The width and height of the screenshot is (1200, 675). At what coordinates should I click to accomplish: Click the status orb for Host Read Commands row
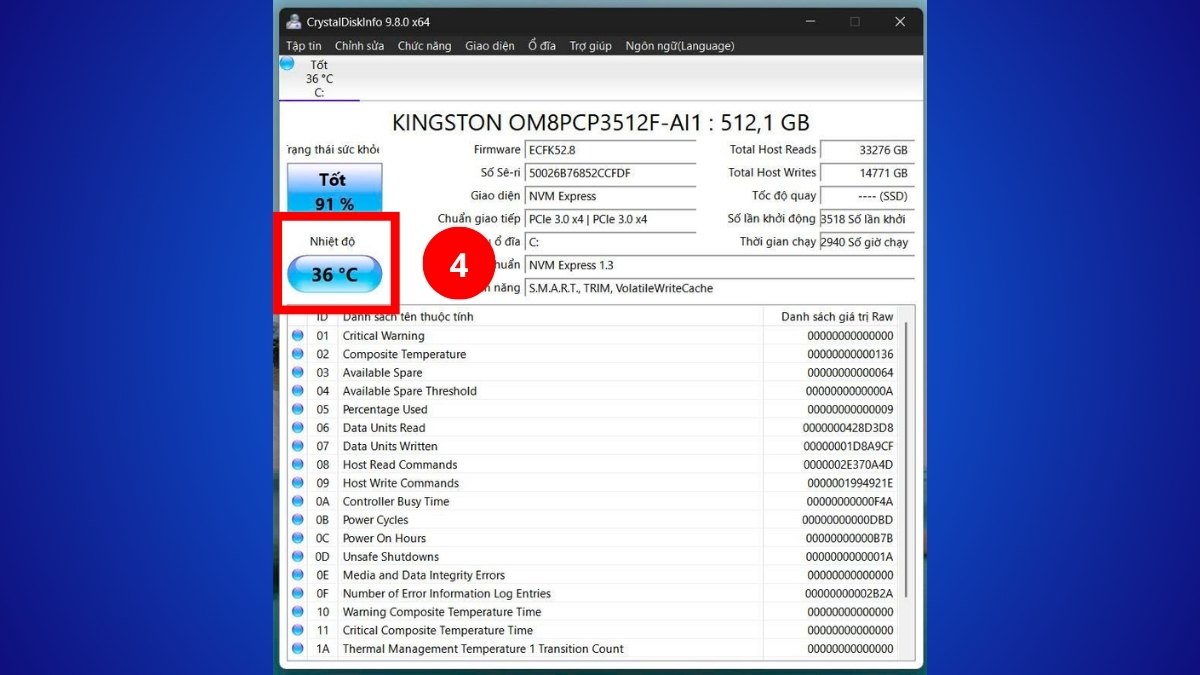[x=297, y=464]
